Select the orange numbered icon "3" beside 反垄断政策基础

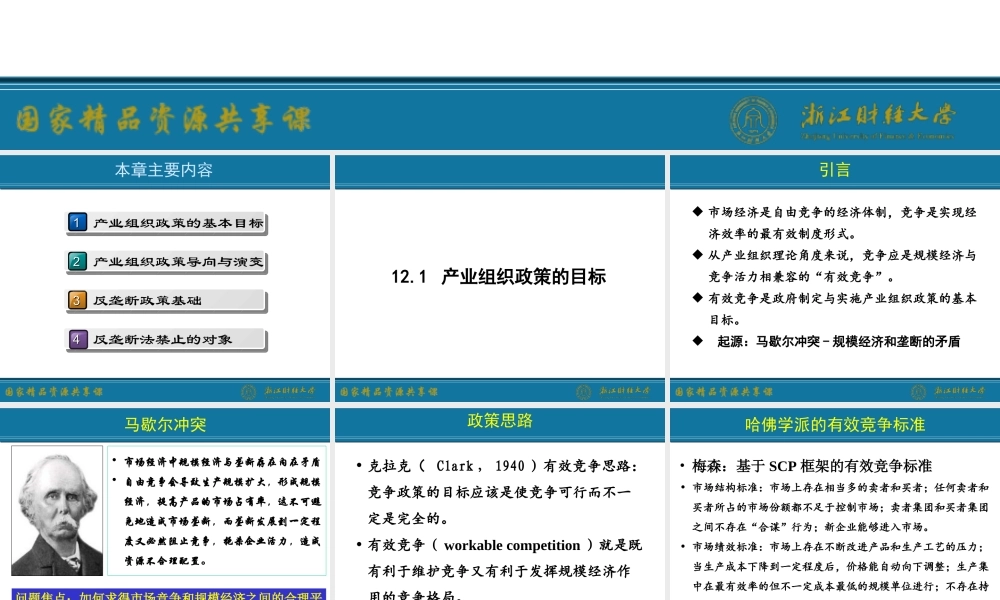pyautogui.click(x=77, y=300)
